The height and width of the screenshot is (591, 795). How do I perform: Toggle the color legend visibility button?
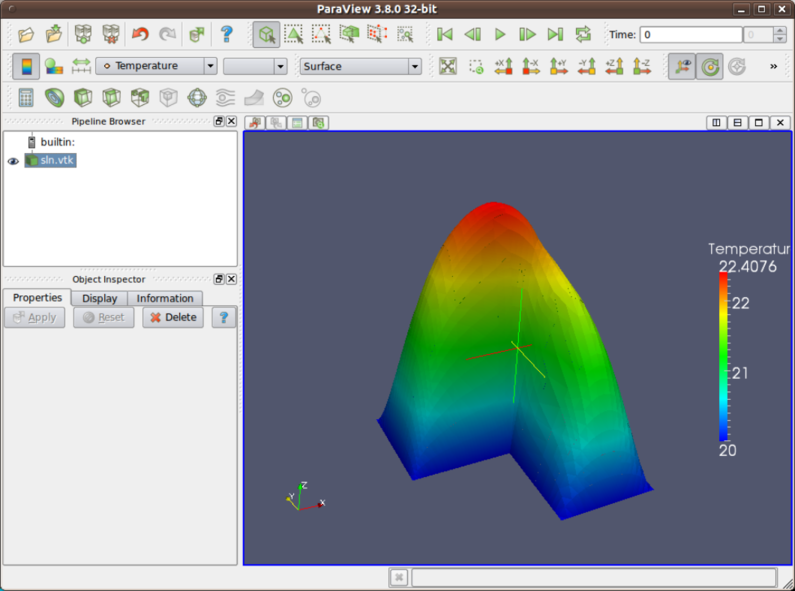click(x=26, y=67)
